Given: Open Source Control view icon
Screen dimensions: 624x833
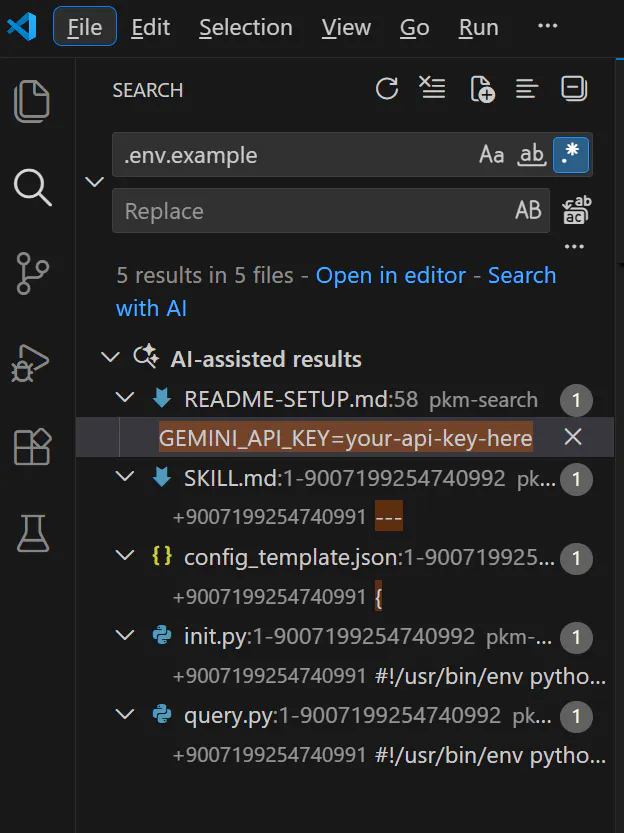Looking at the screenshot, I should [32, 273].
